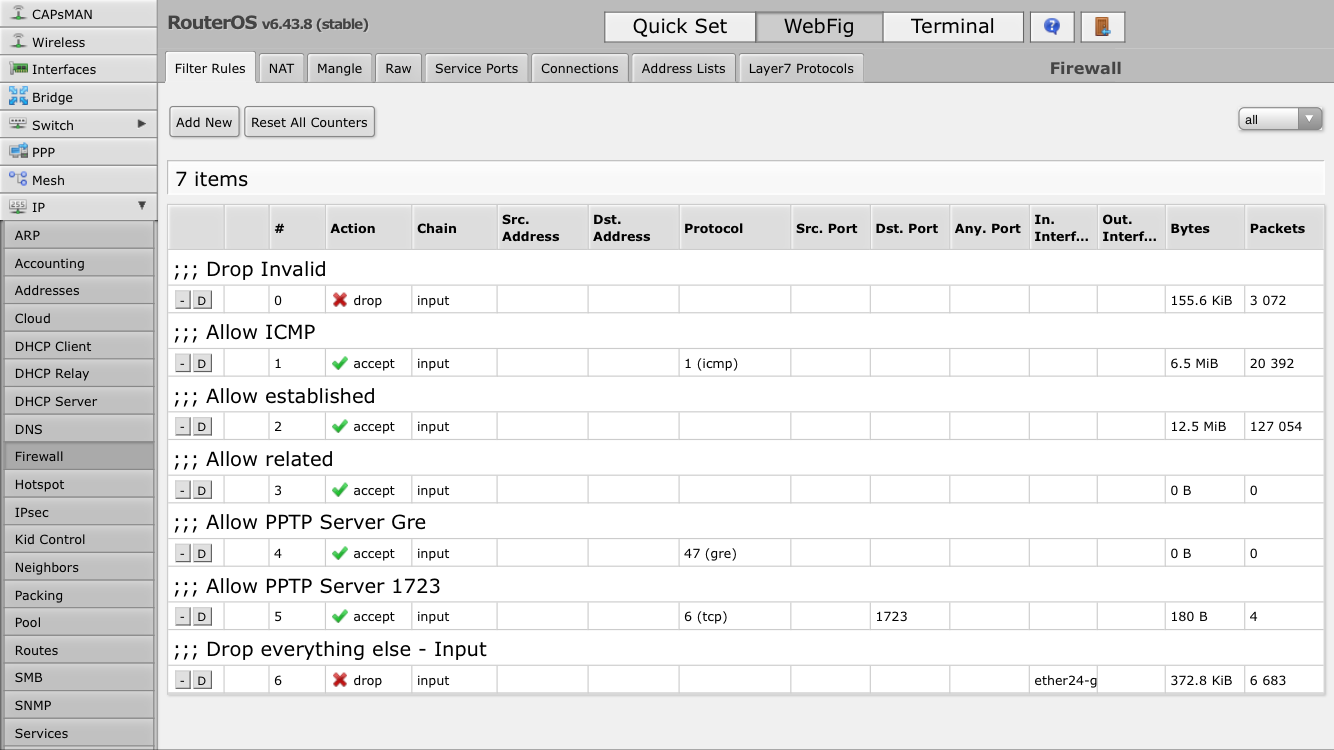1334x750 pixels.
Task: Click the ether24-g interface cell
Action: click(x=1064, y=680)
